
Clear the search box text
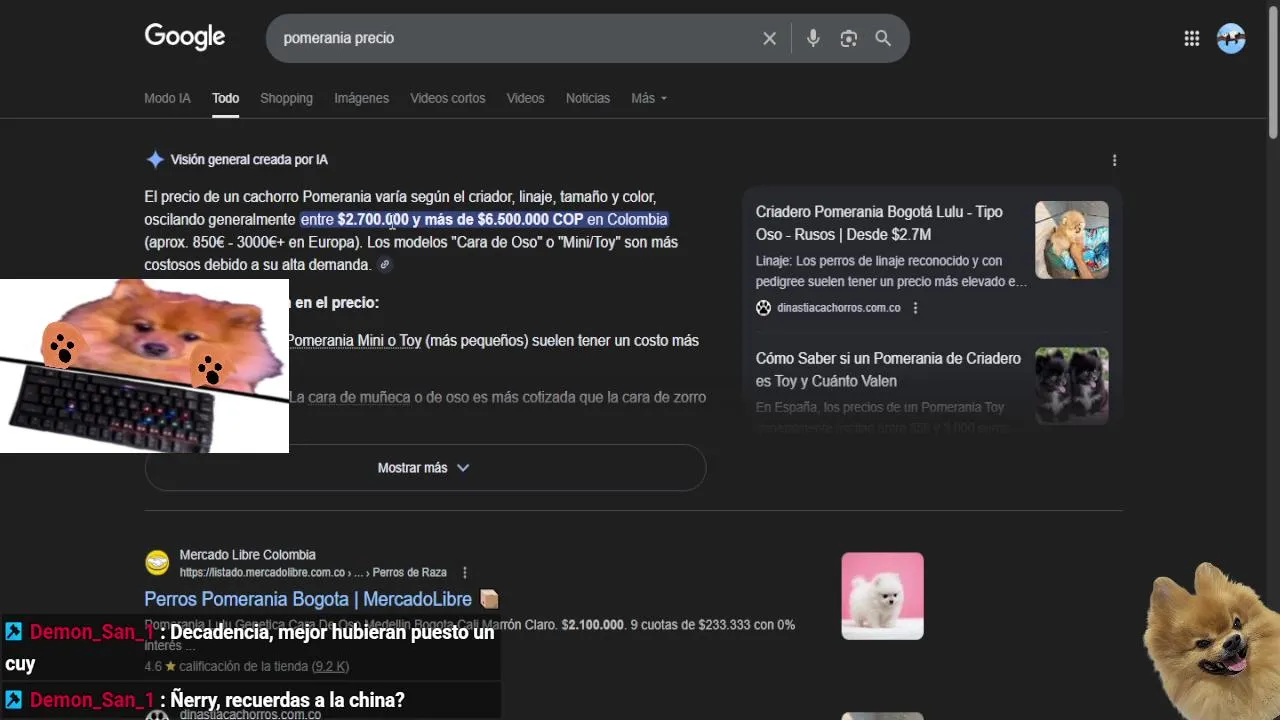coord(769,38)
